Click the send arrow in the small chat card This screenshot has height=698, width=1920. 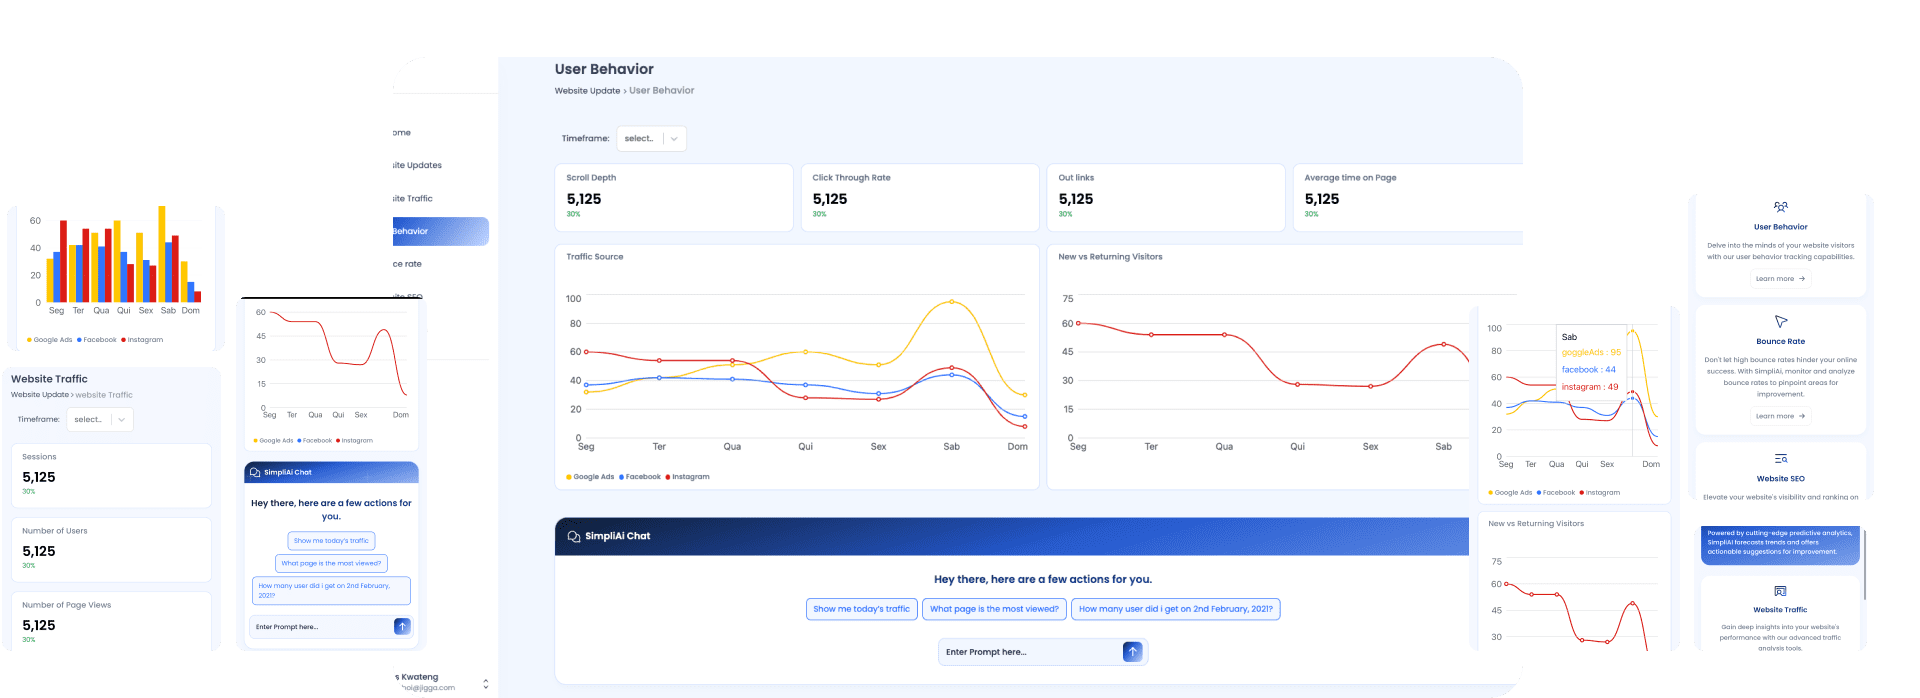[402, 627]
